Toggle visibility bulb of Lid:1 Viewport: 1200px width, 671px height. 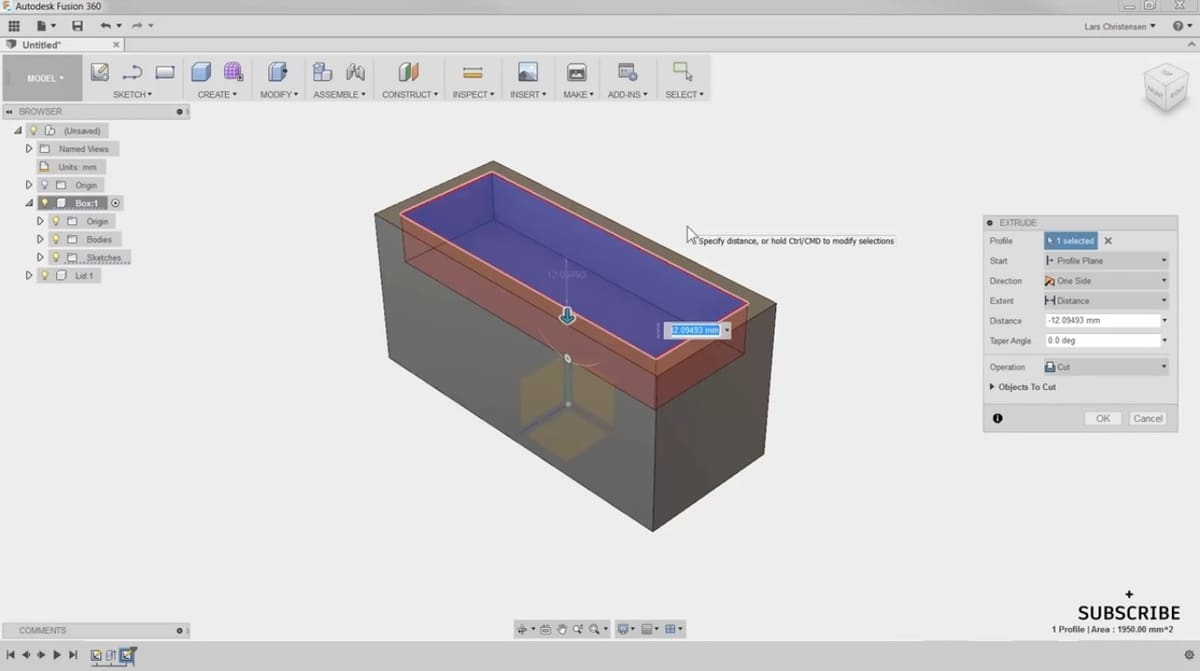coord(44,275)
